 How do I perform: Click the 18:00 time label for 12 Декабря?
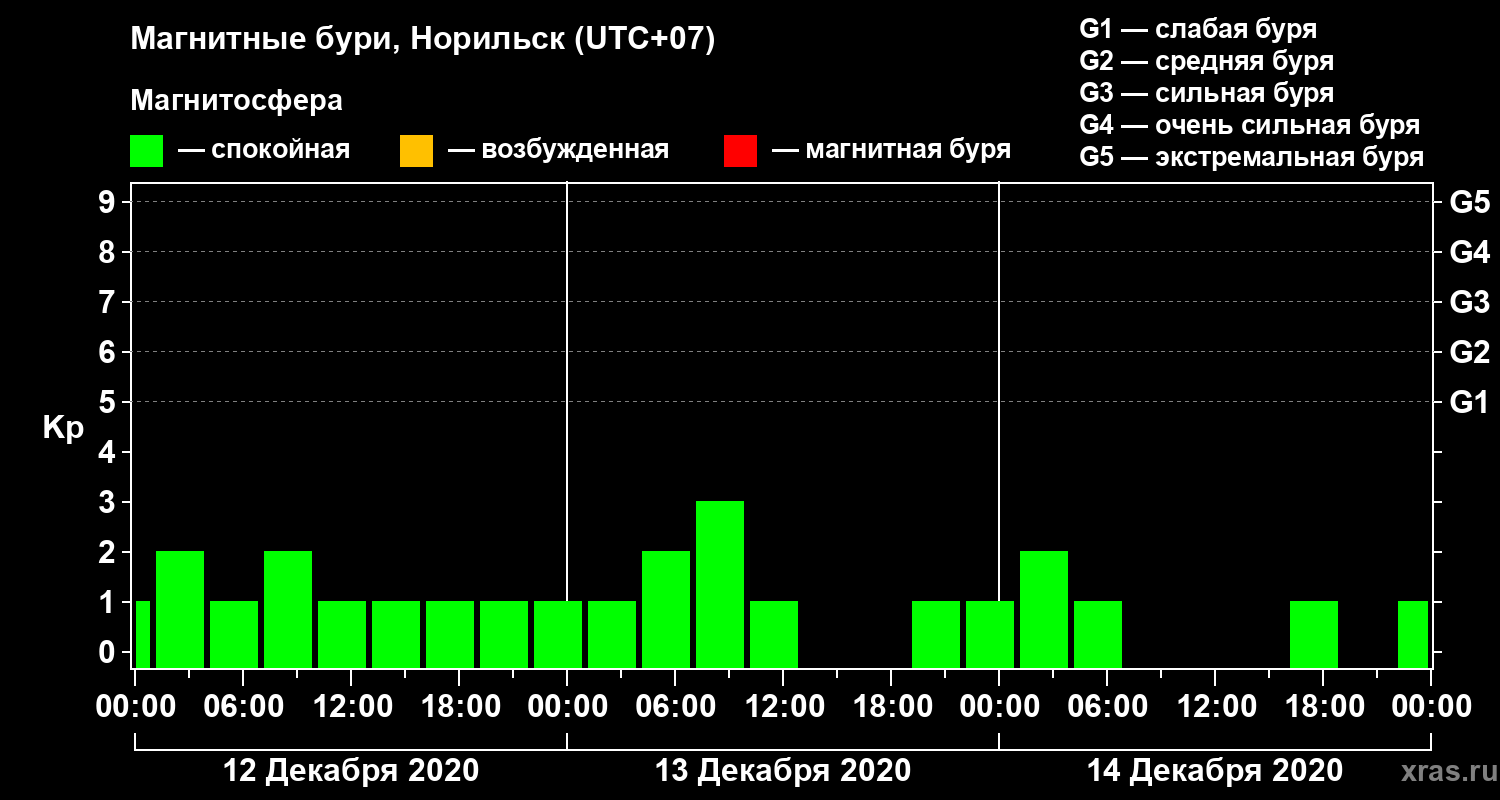tap(459, 706)
